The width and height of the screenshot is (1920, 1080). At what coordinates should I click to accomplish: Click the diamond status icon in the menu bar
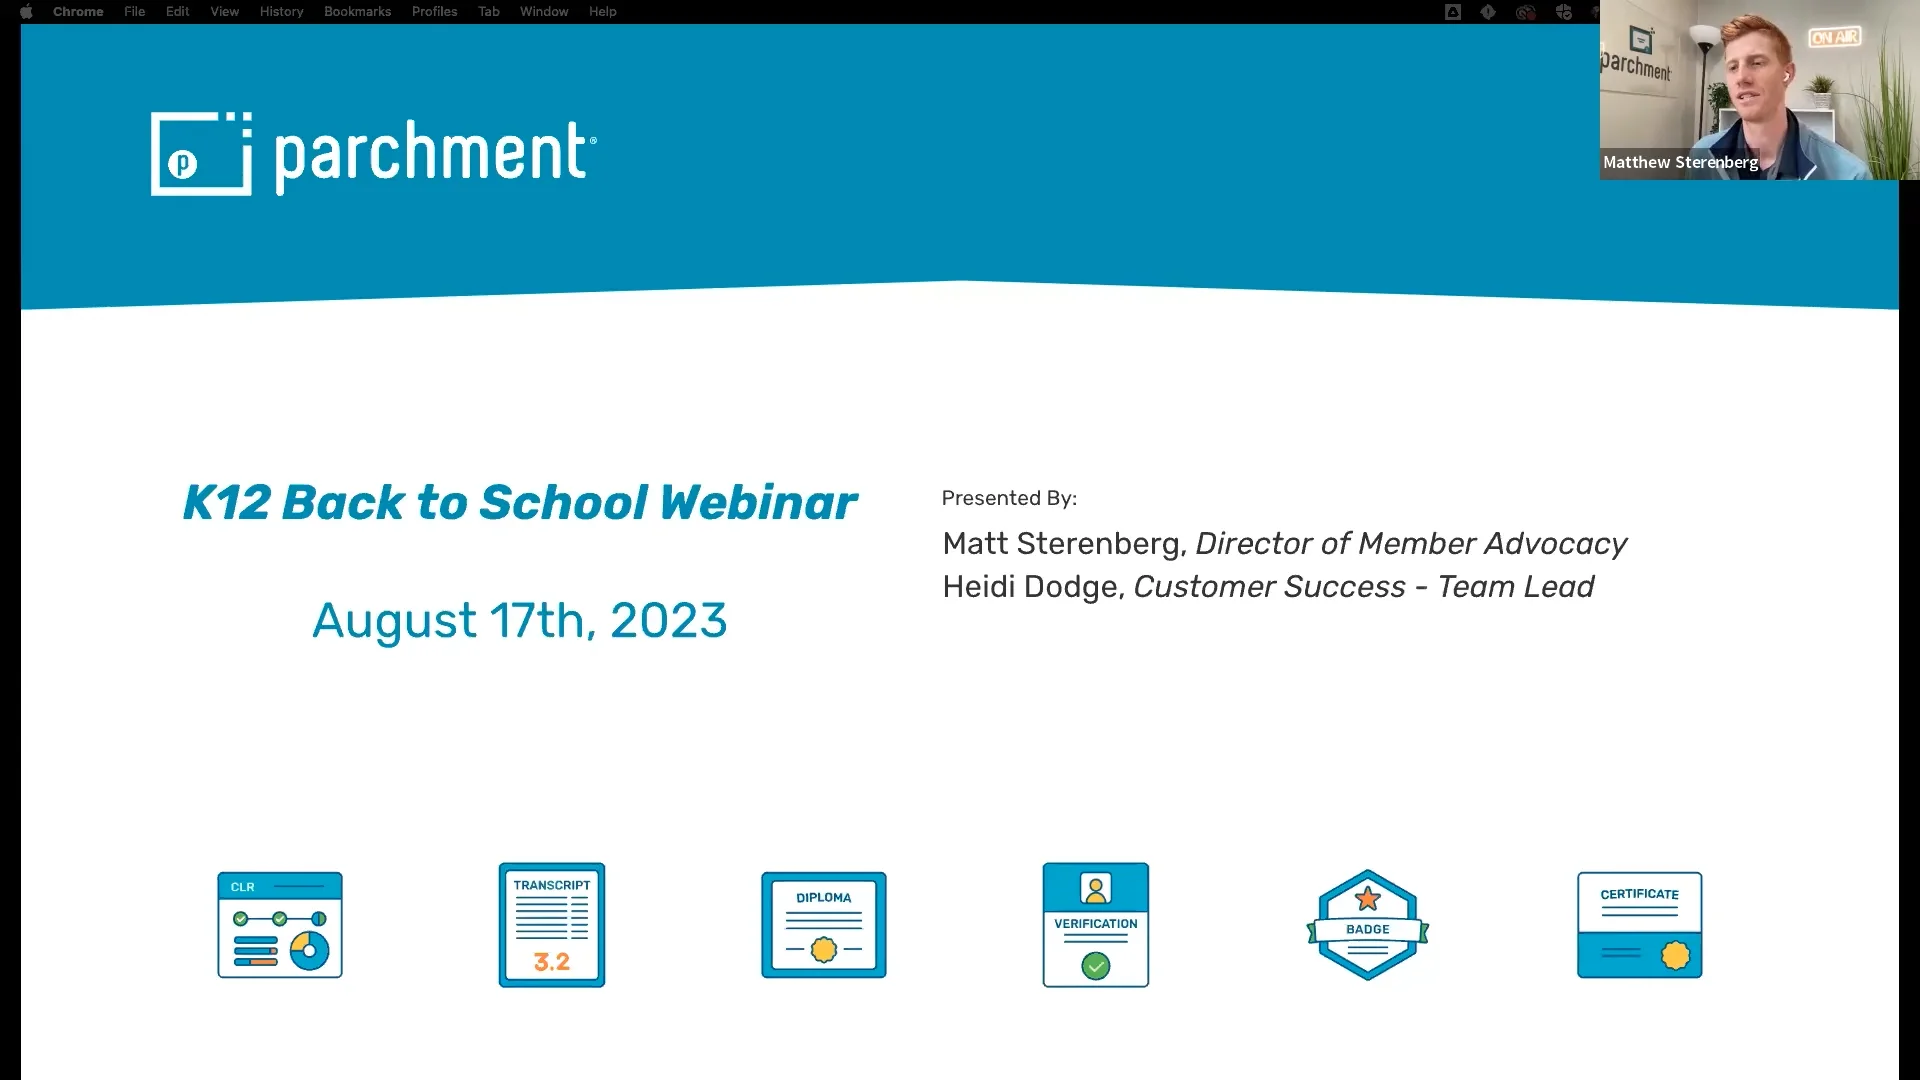pos(1488,11)
